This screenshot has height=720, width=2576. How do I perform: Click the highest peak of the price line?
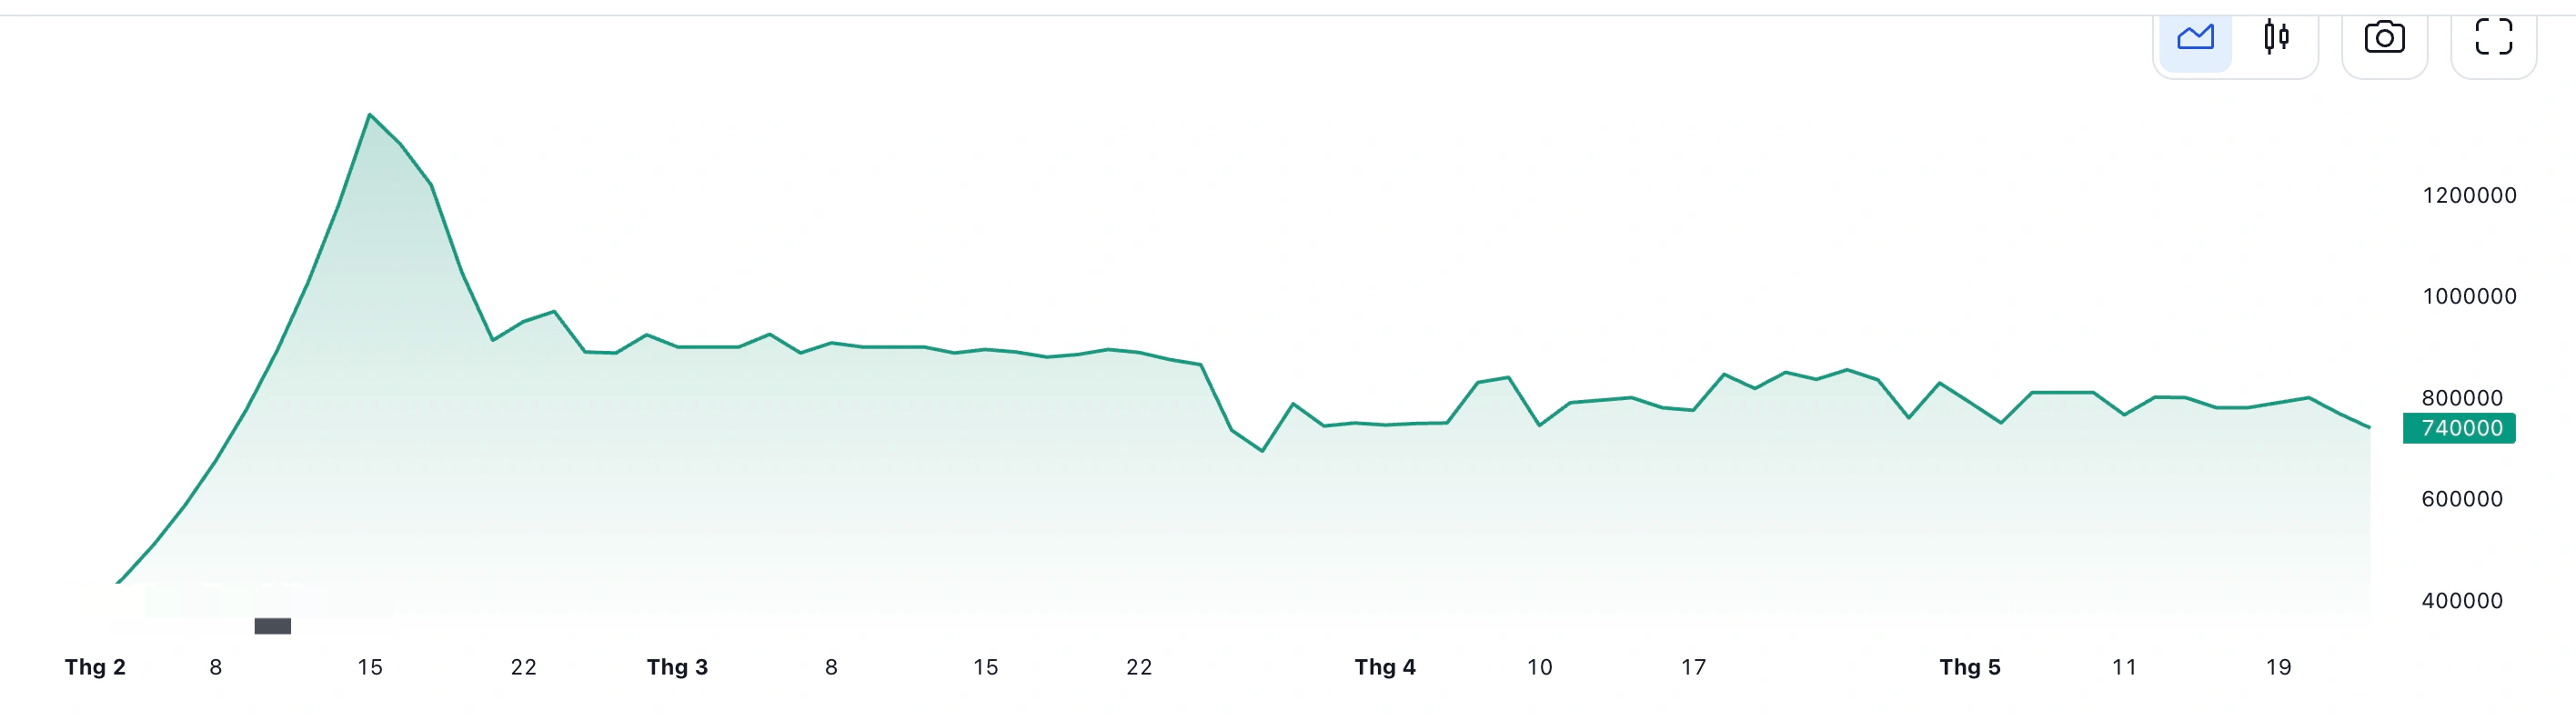[x=370, y=115]
